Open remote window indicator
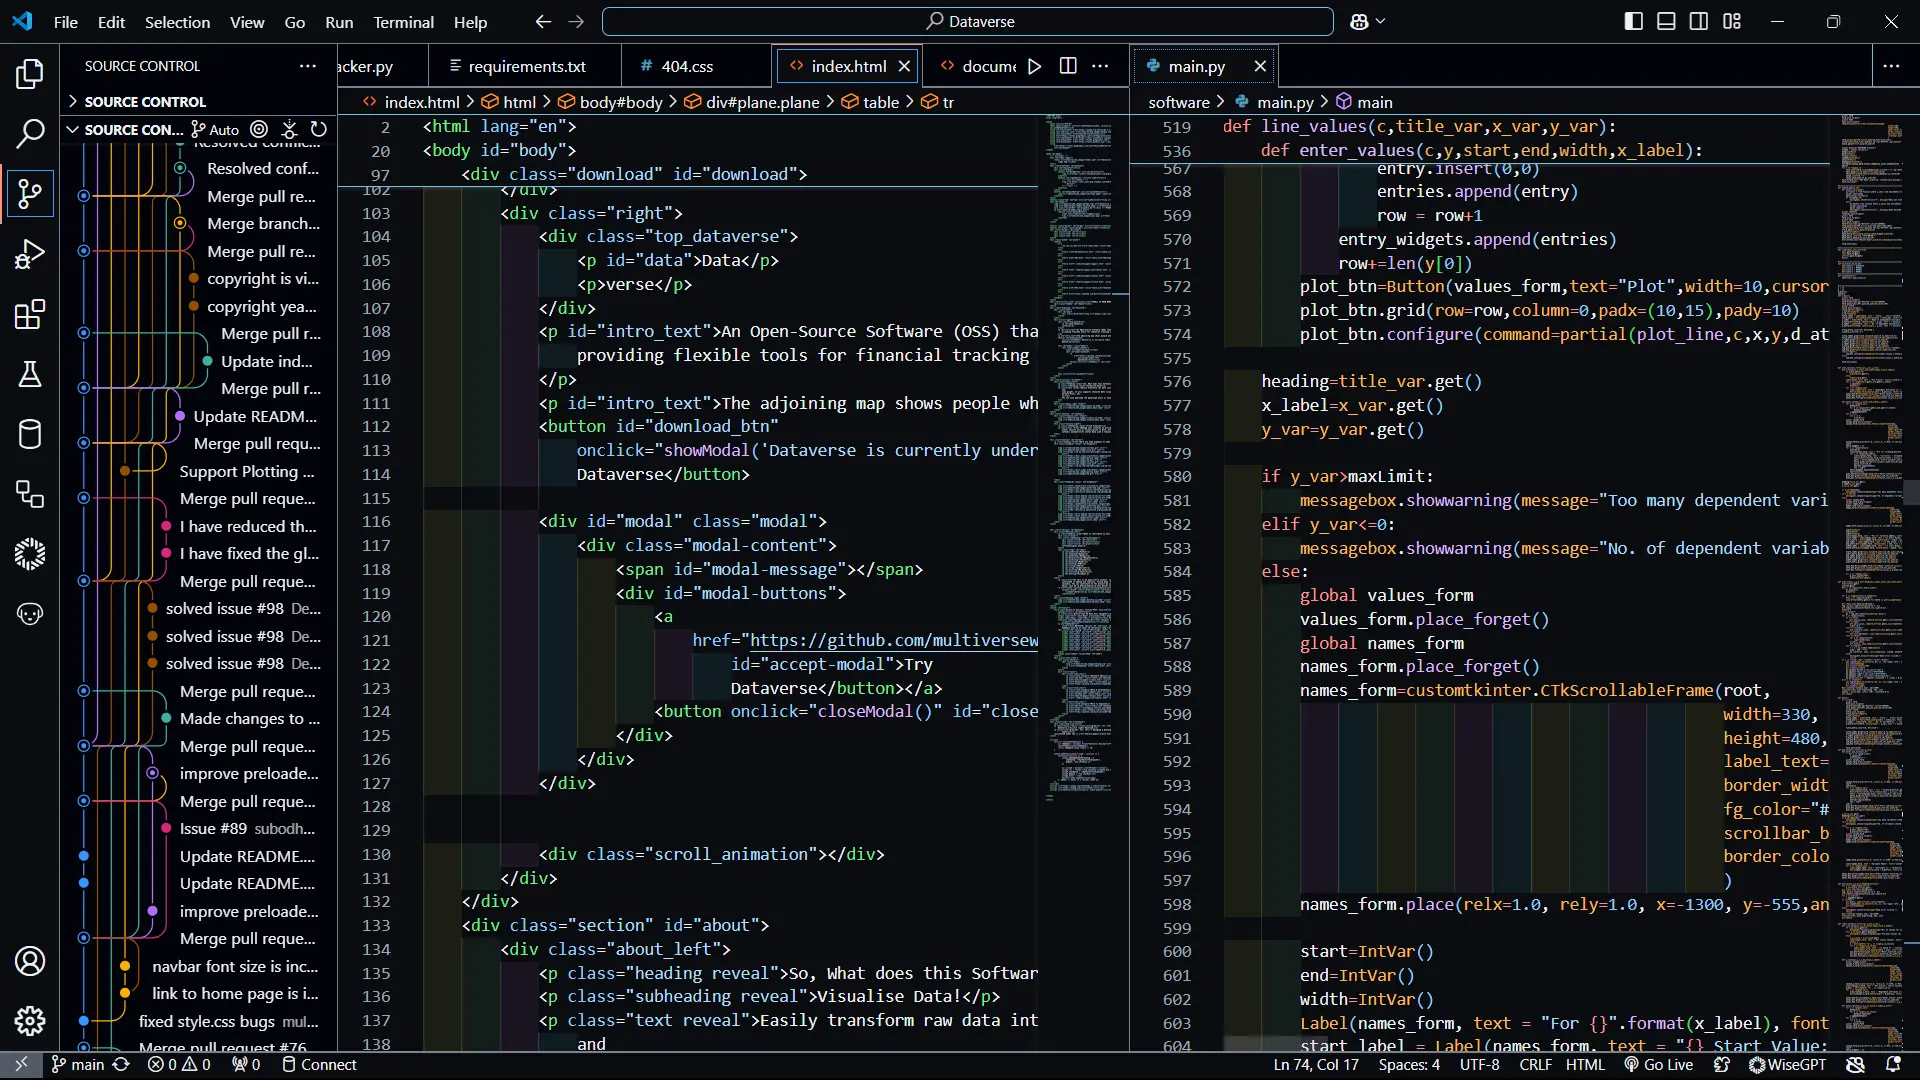The height and width of the screenshot is (1080, 1920). [21, 1064]
